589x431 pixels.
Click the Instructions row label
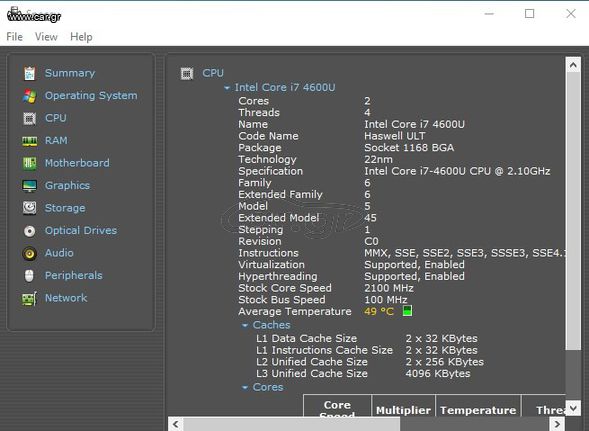pyautogui.click(x=268, y=253)
